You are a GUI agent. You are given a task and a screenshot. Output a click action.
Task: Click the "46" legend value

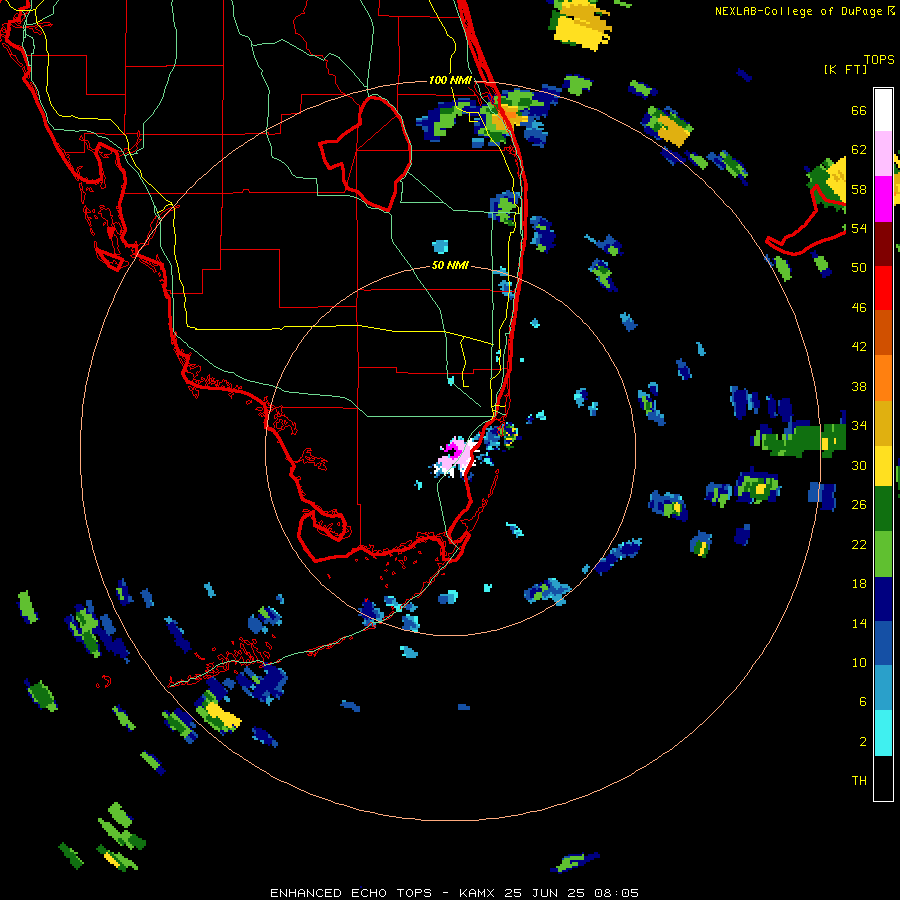[859, 308]
